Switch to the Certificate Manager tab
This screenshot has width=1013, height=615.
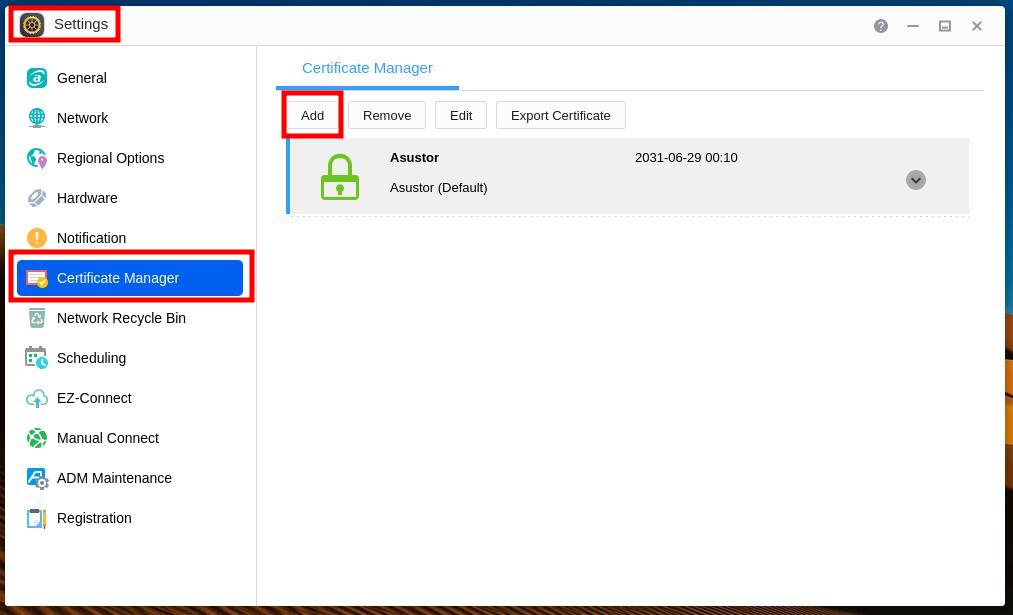[367, 68]
